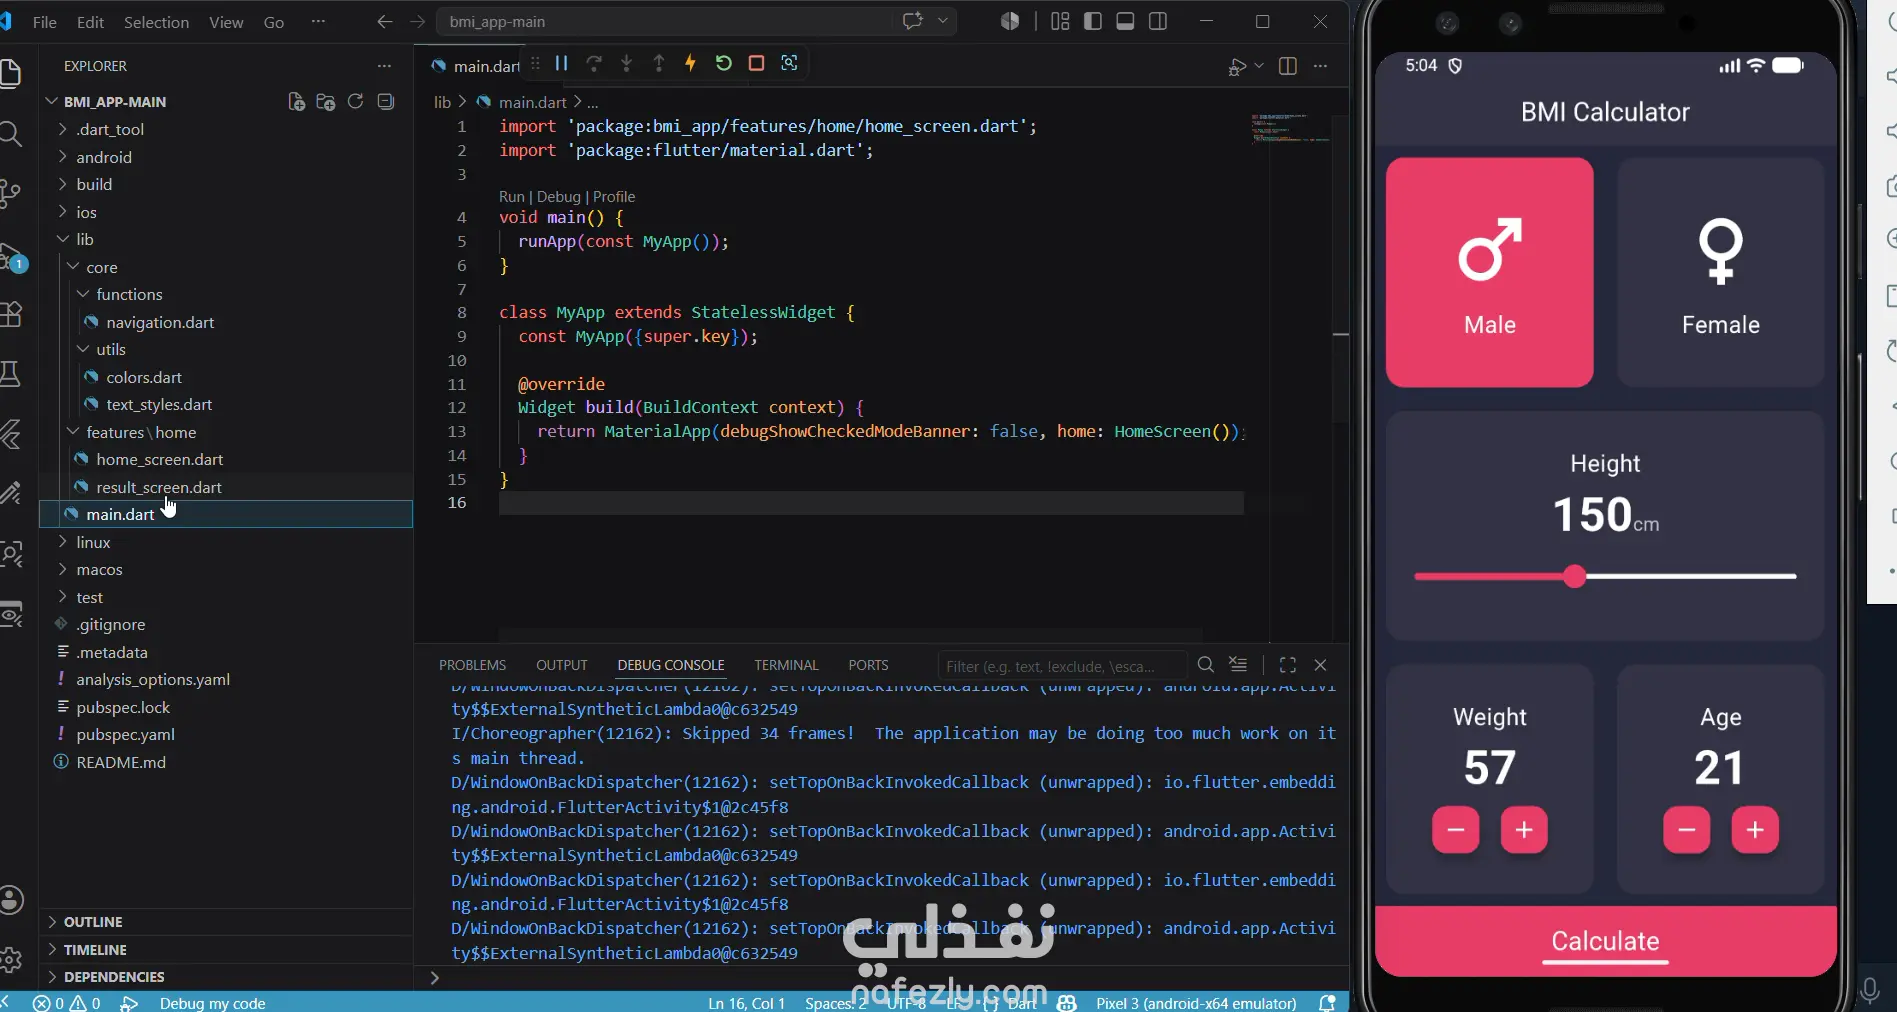The image size is (1897, 1012).
Task: Toggle the secondary side bar layout icon
Action: [1158, 21]
